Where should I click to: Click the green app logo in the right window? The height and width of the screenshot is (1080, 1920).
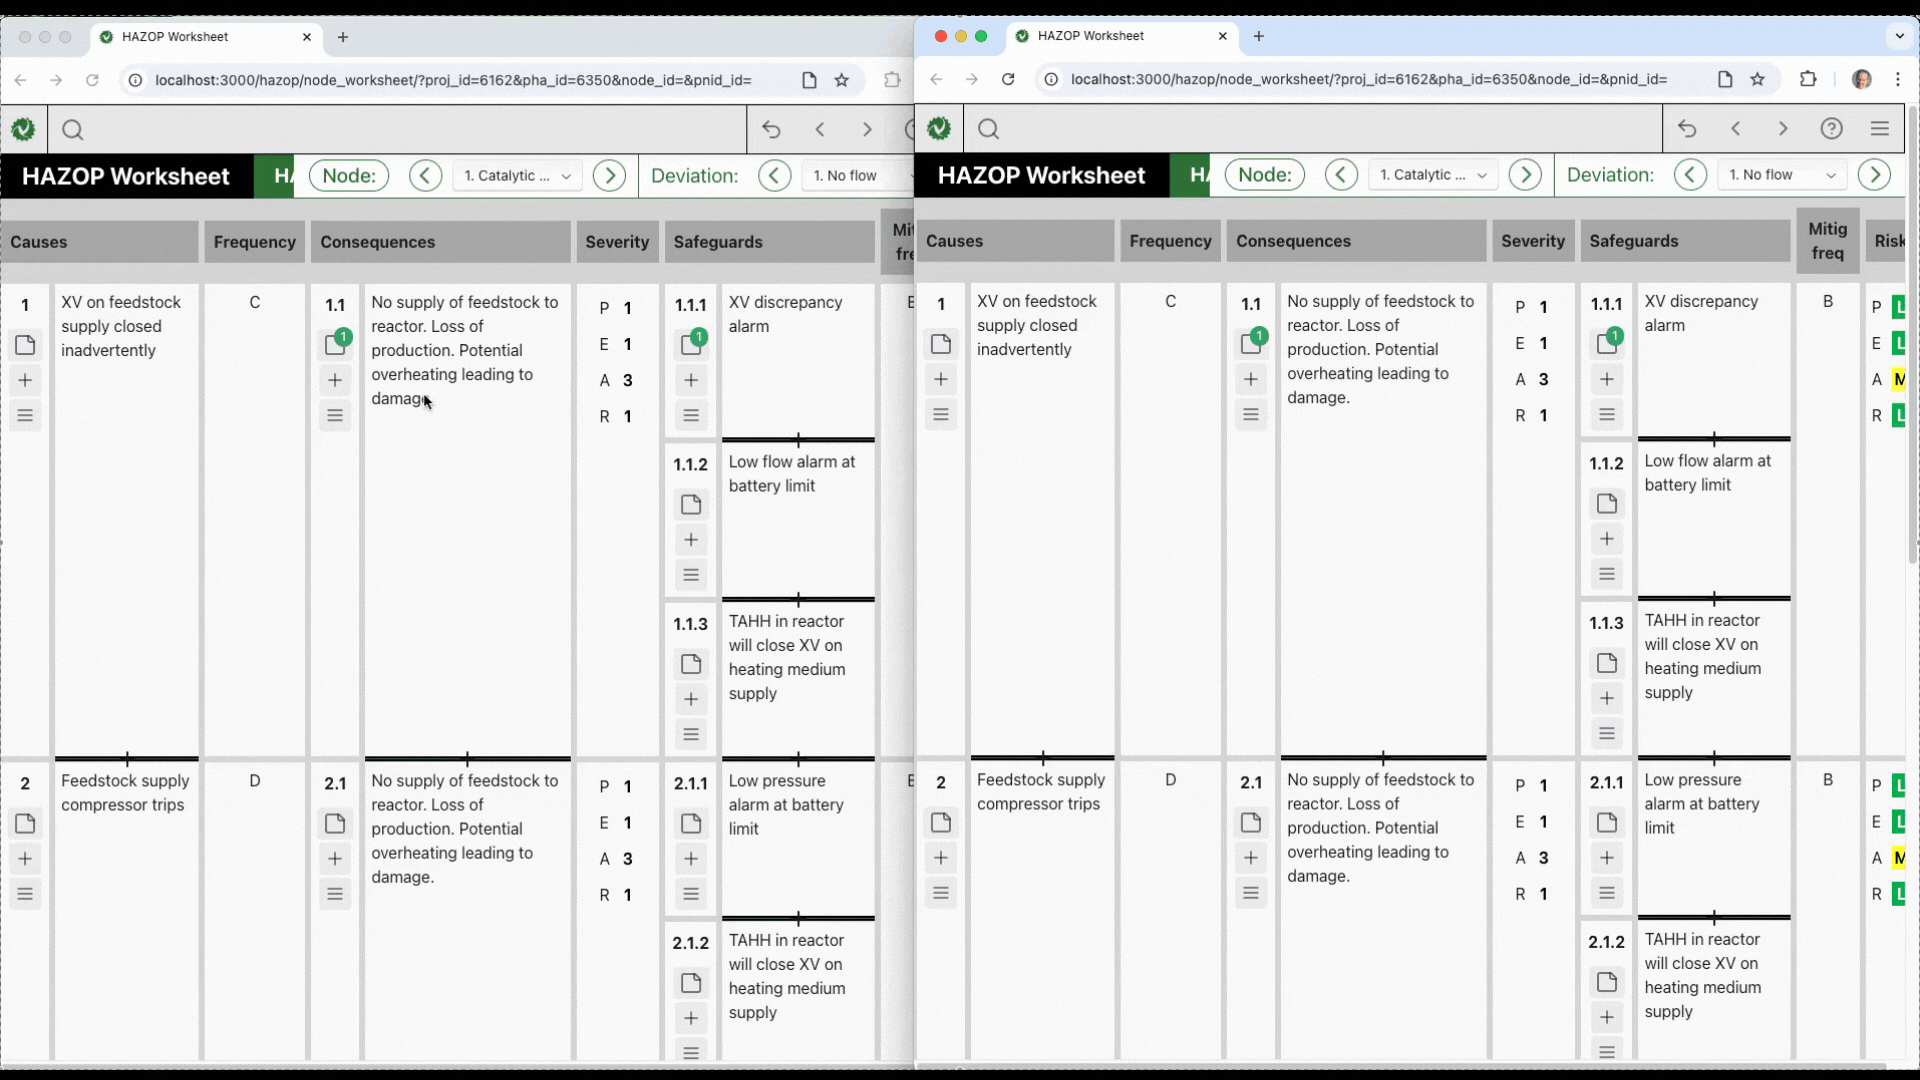[x=939, y=129]
